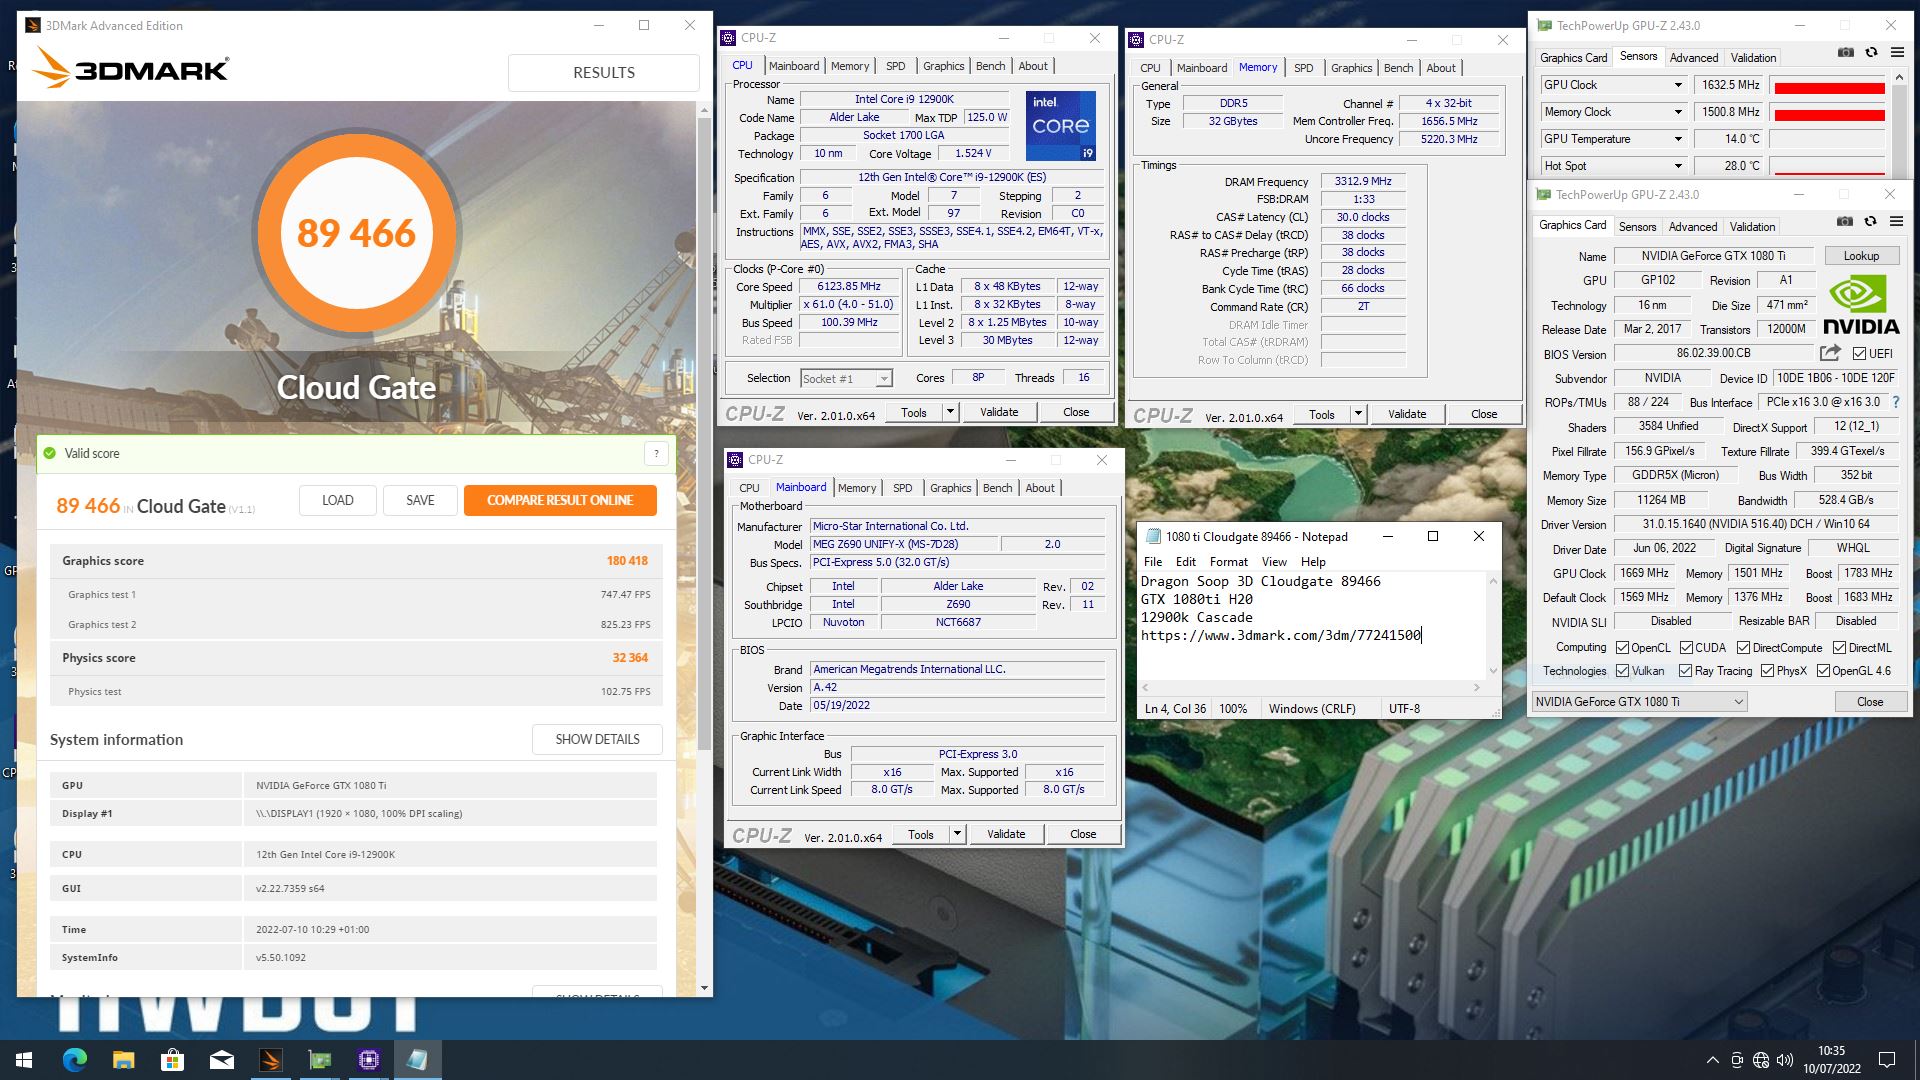Open the notification center icon
Viewport: 1920px width, 1080px height.
pos(1887,1060)
